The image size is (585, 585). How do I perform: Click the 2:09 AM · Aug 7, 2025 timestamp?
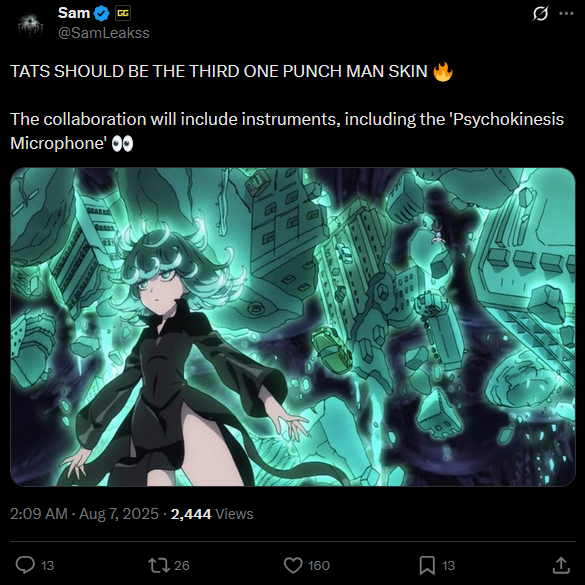[84, 514]
